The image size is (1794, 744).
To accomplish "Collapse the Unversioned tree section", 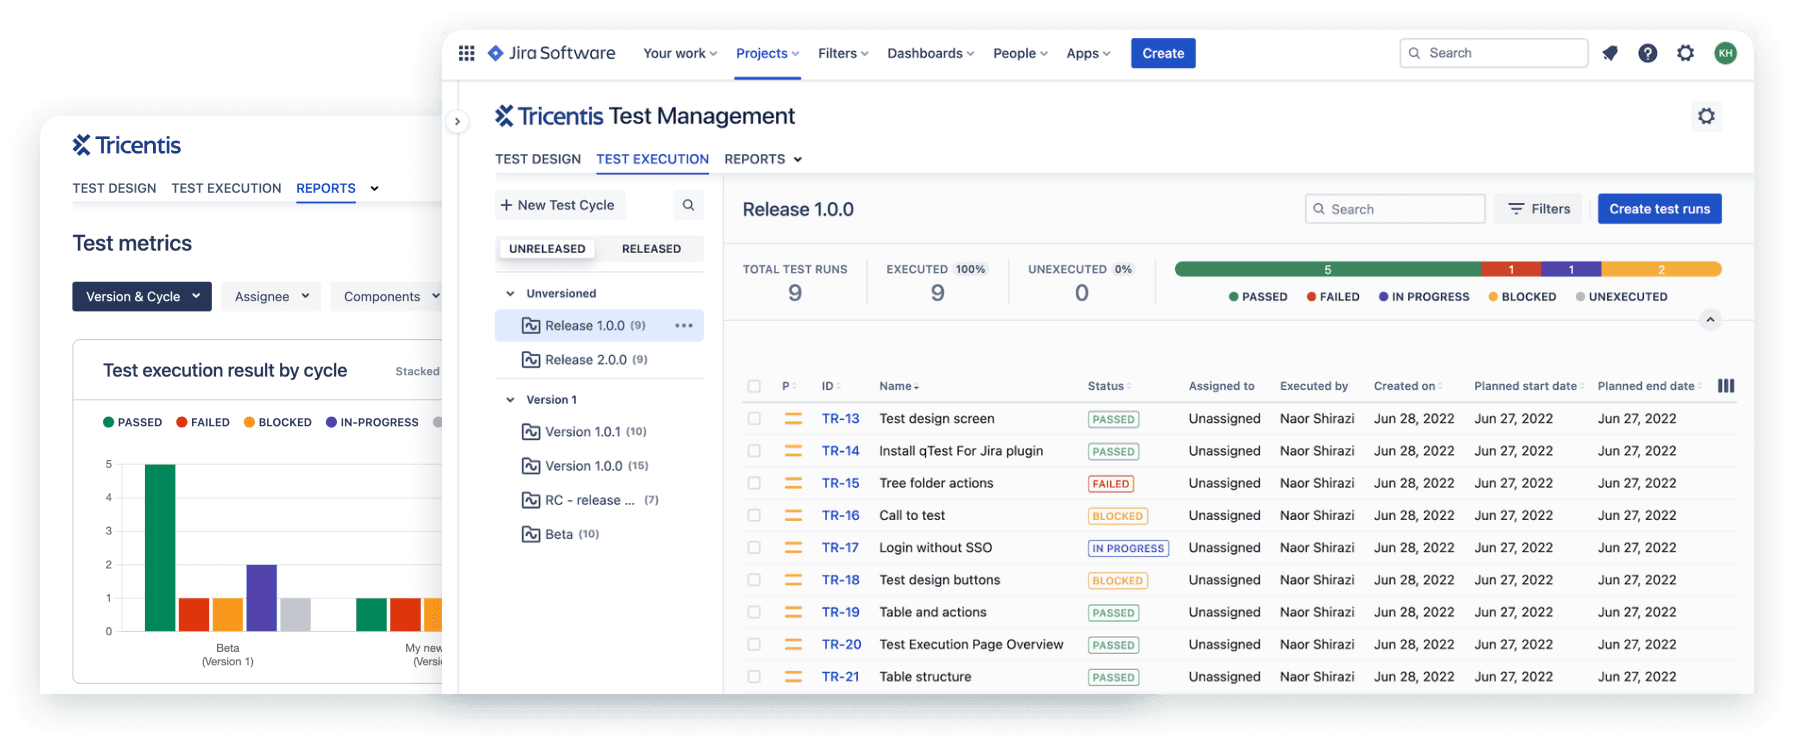I will tap(510, 294).
